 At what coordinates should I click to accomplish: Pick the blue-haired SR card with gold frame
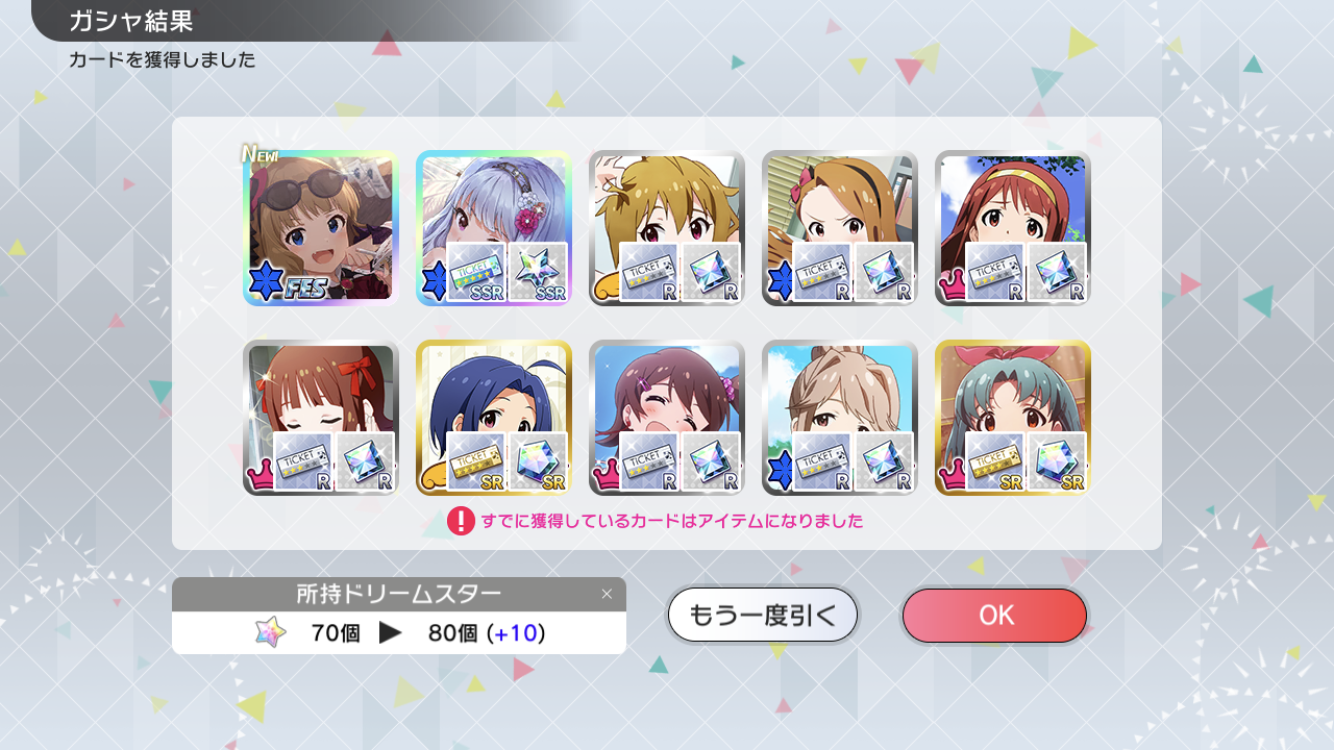494,418
